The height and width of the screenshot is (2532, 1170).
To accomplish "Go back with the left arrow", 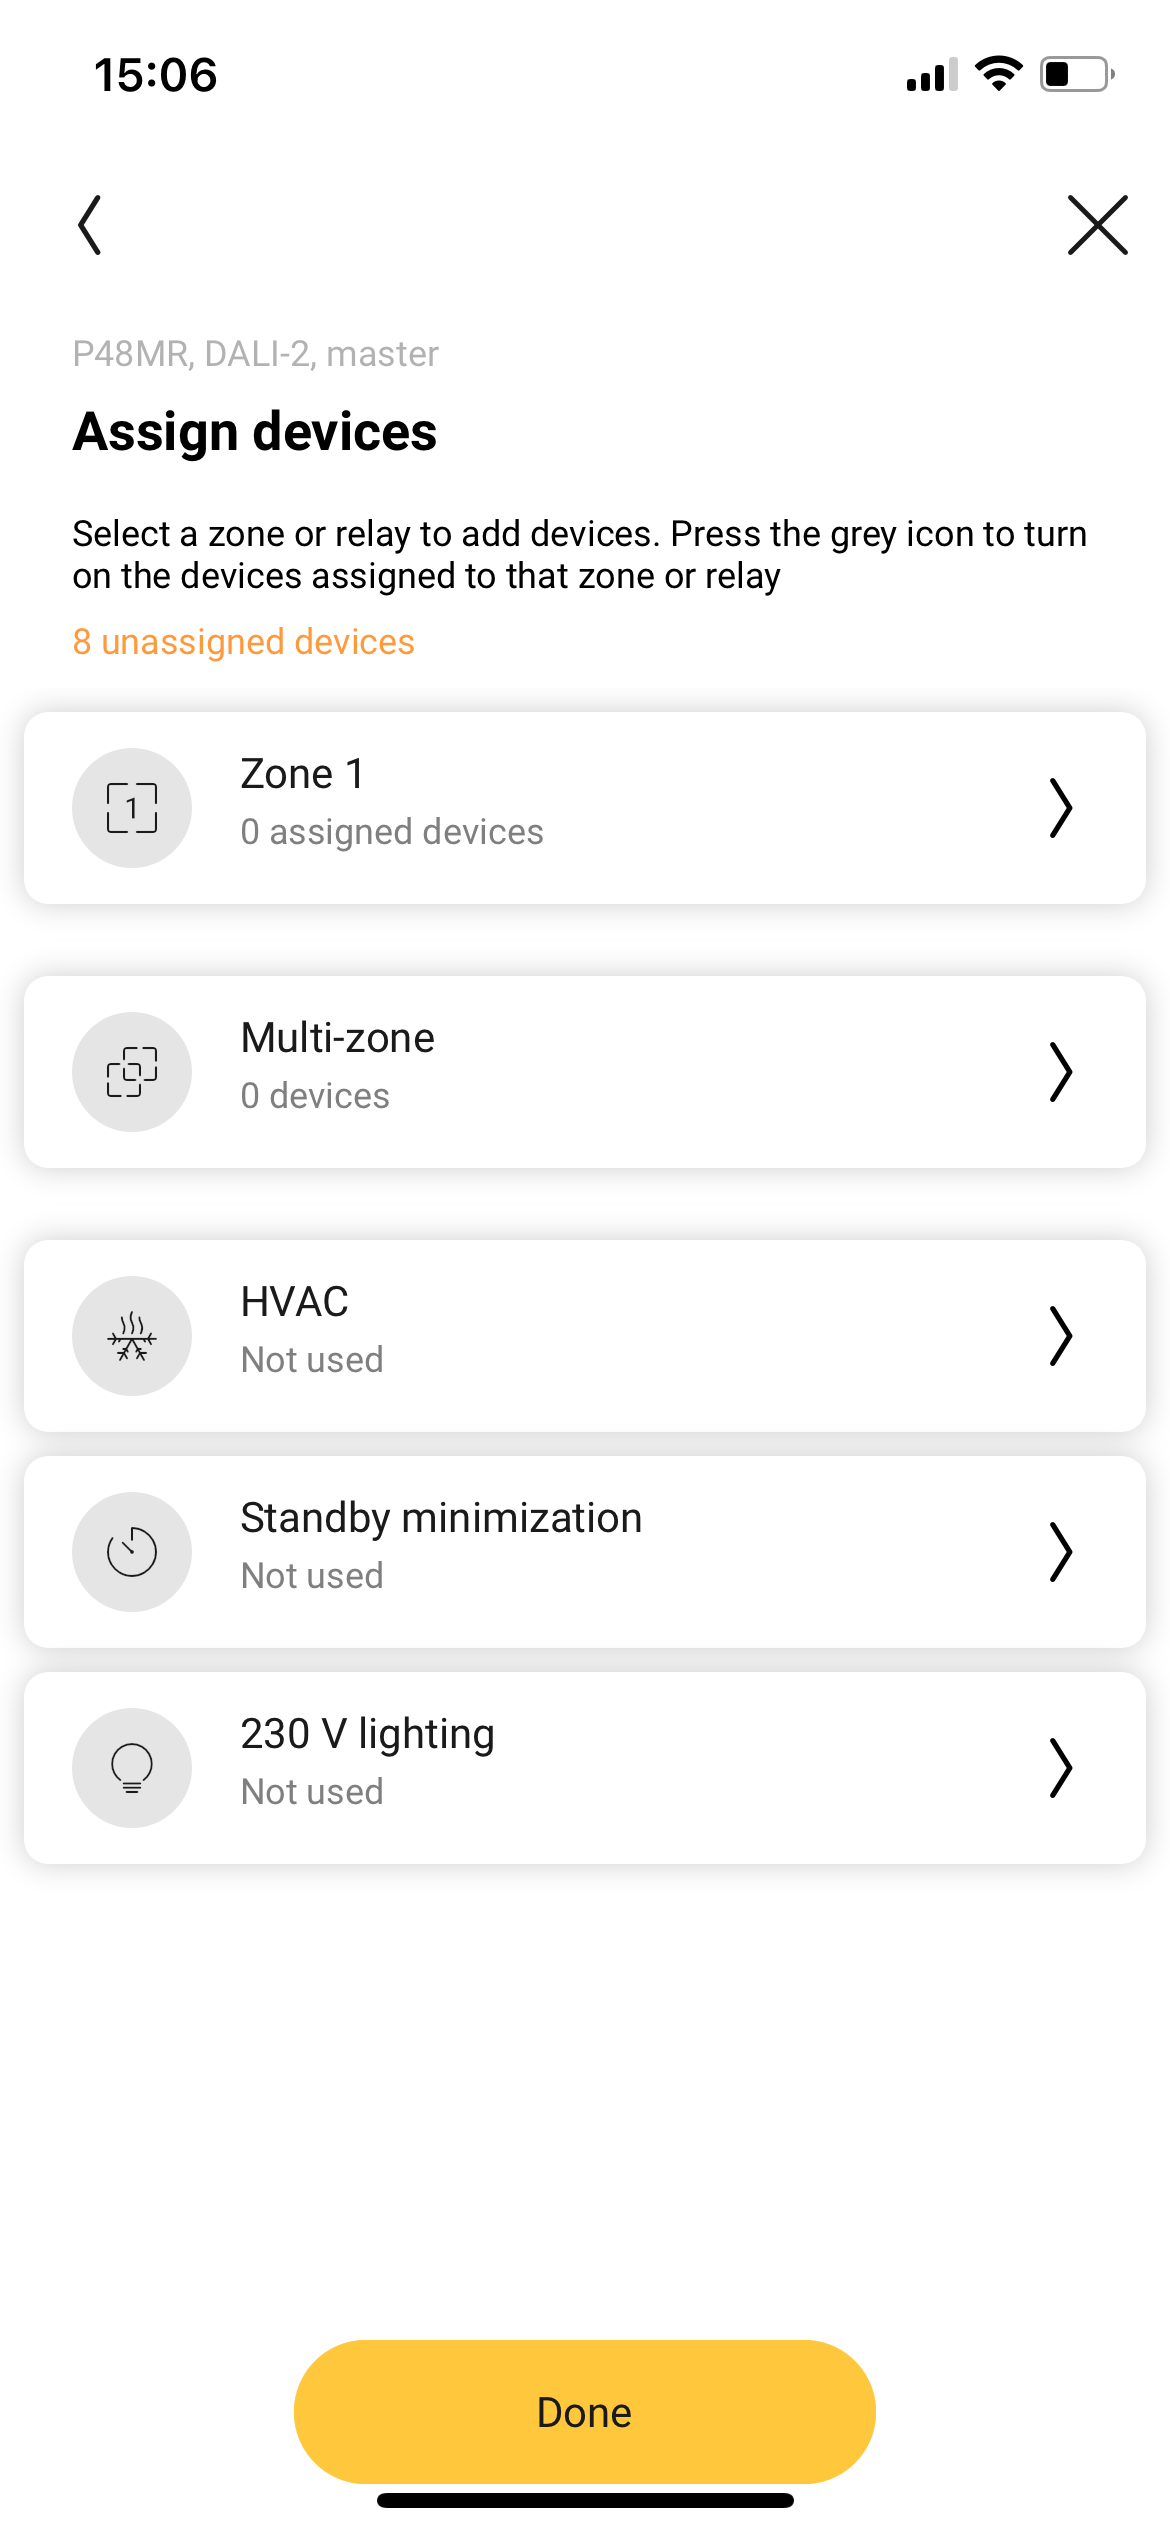I will (x=90, y=225).
